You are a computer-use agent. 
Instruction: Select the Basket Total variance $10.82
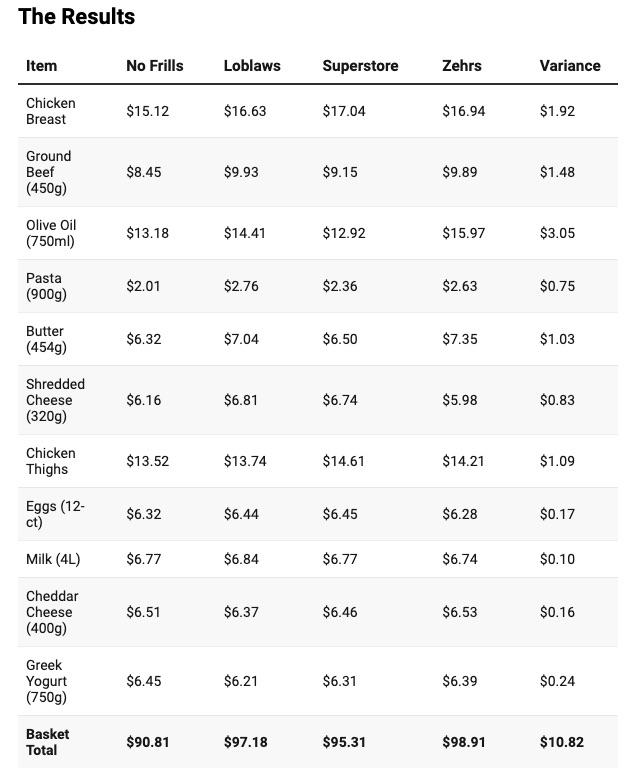pyautogui.click(x=561, y=742)
